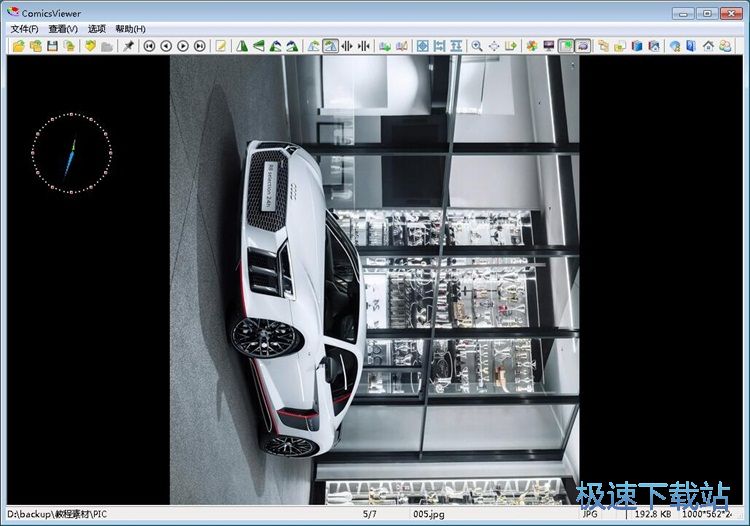
Task: Click the copy files icon beside save
Action: click(69, 46)
